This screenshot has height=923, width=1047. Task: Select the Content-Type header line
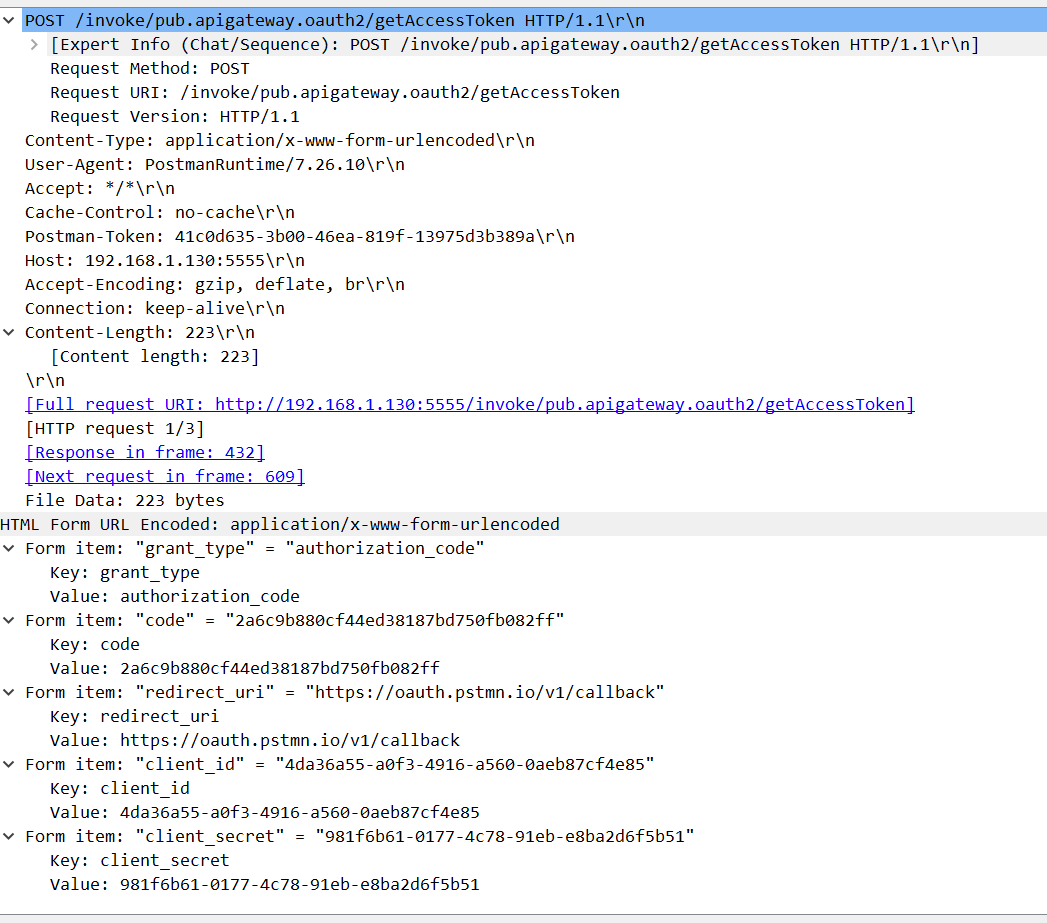tap(279, 140)
